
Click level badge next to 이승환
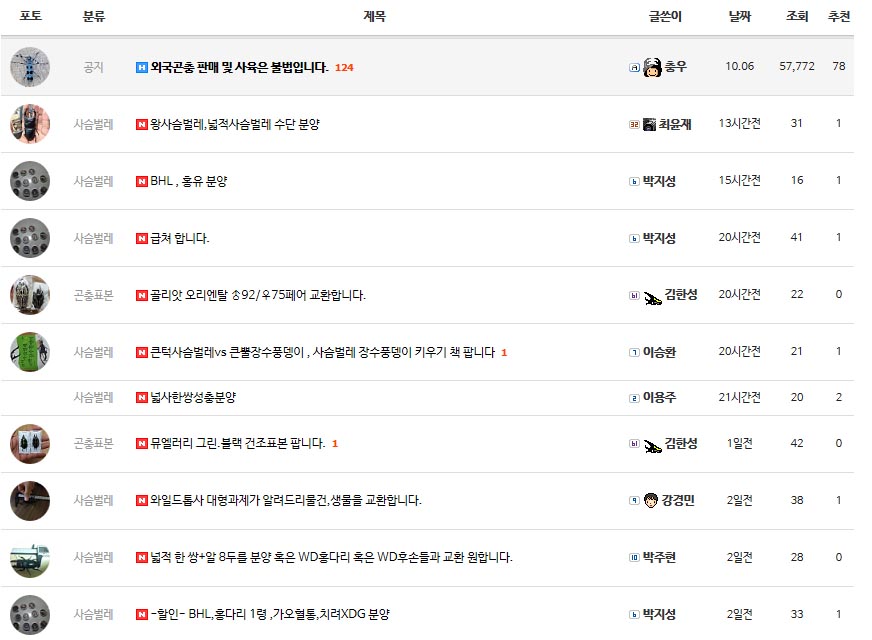pos(634,353)
